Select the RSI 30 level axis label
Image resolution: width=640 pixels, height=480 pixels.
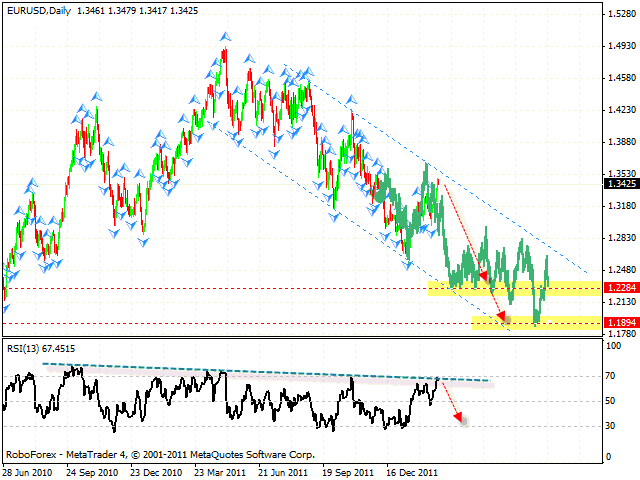[612, 426]
